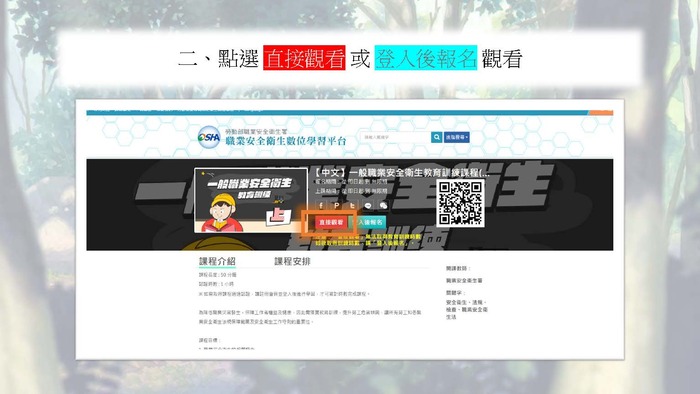Open the 職業安全衛生數位學習平台 site title
The width and height of the screenshot is (700, 394).
286,141
